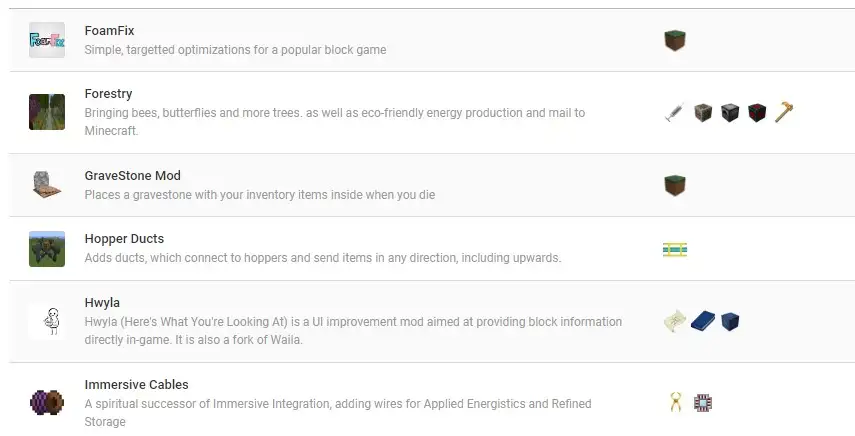The image size is (855, 436).
Task: Click the syringe icon in Forestry row
Action: 675,113
